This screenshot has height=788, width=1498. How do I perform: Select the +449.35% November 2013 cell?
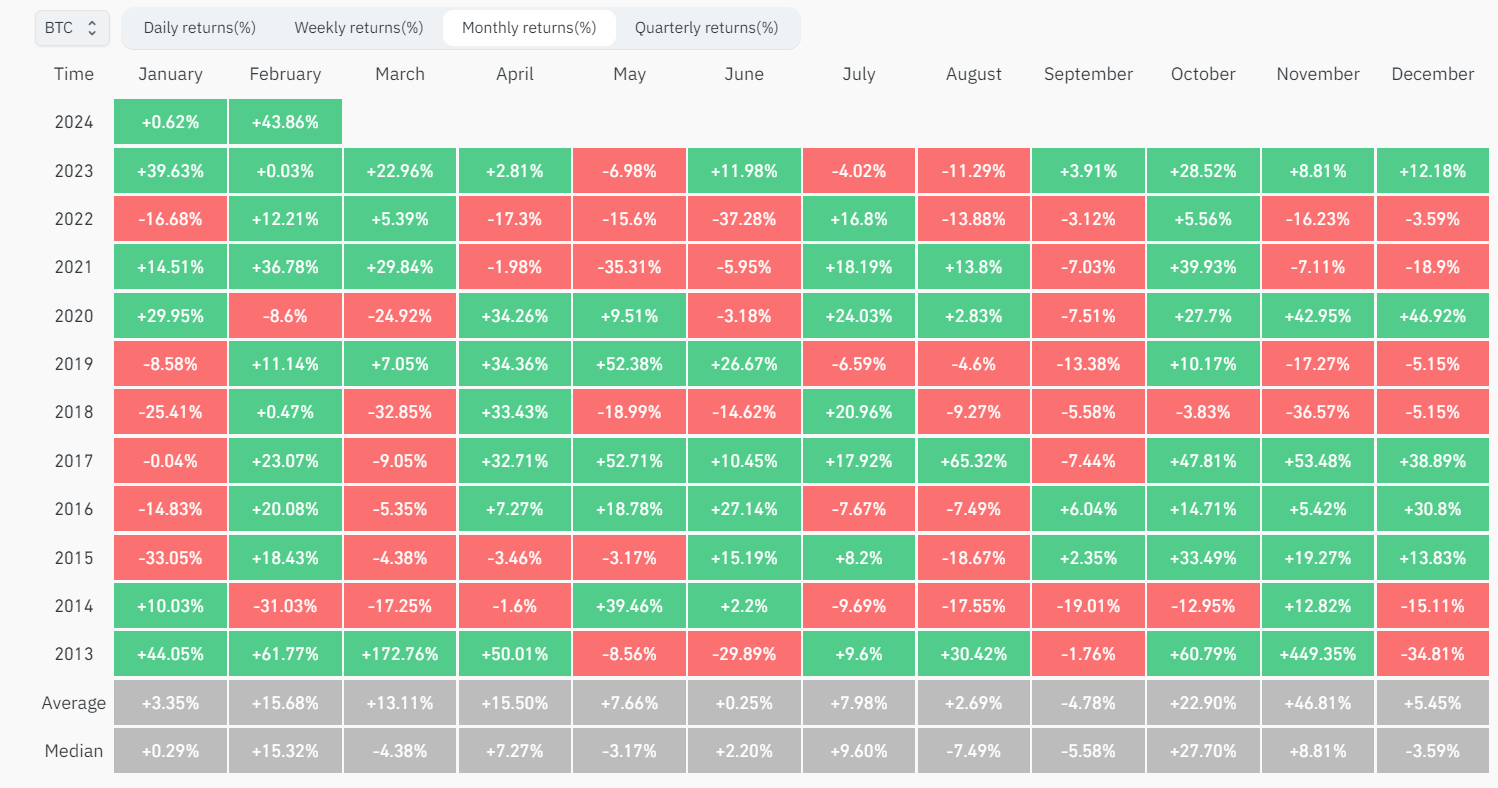pyautogui.click(x=1317, y=654)
